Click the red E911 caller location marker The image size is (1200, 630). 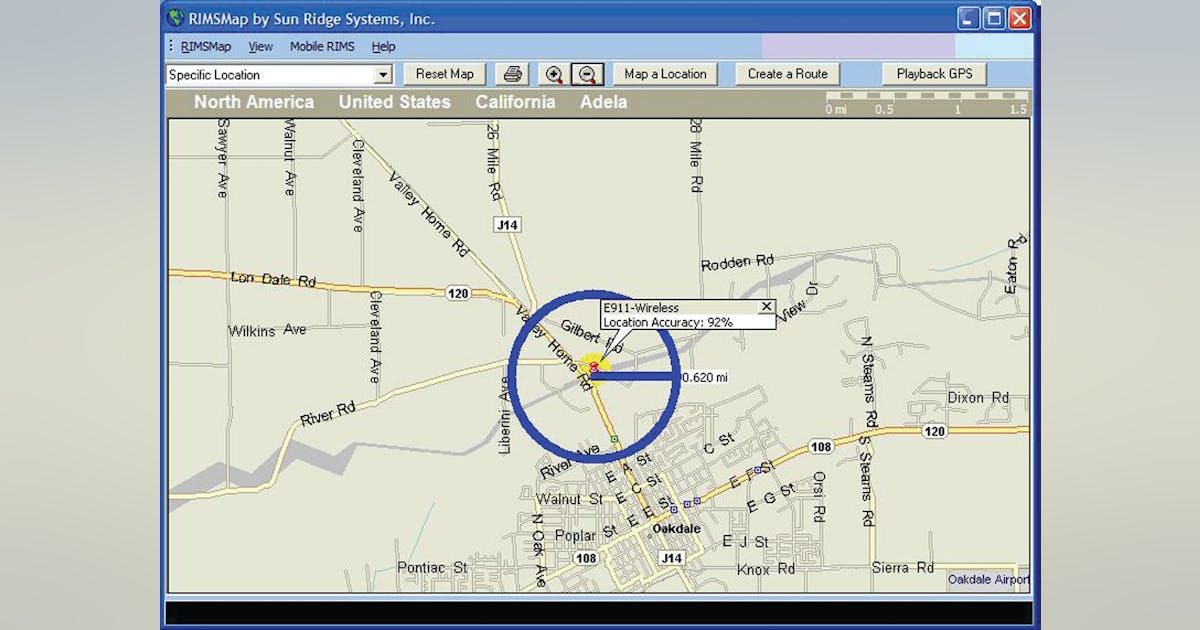593,368
